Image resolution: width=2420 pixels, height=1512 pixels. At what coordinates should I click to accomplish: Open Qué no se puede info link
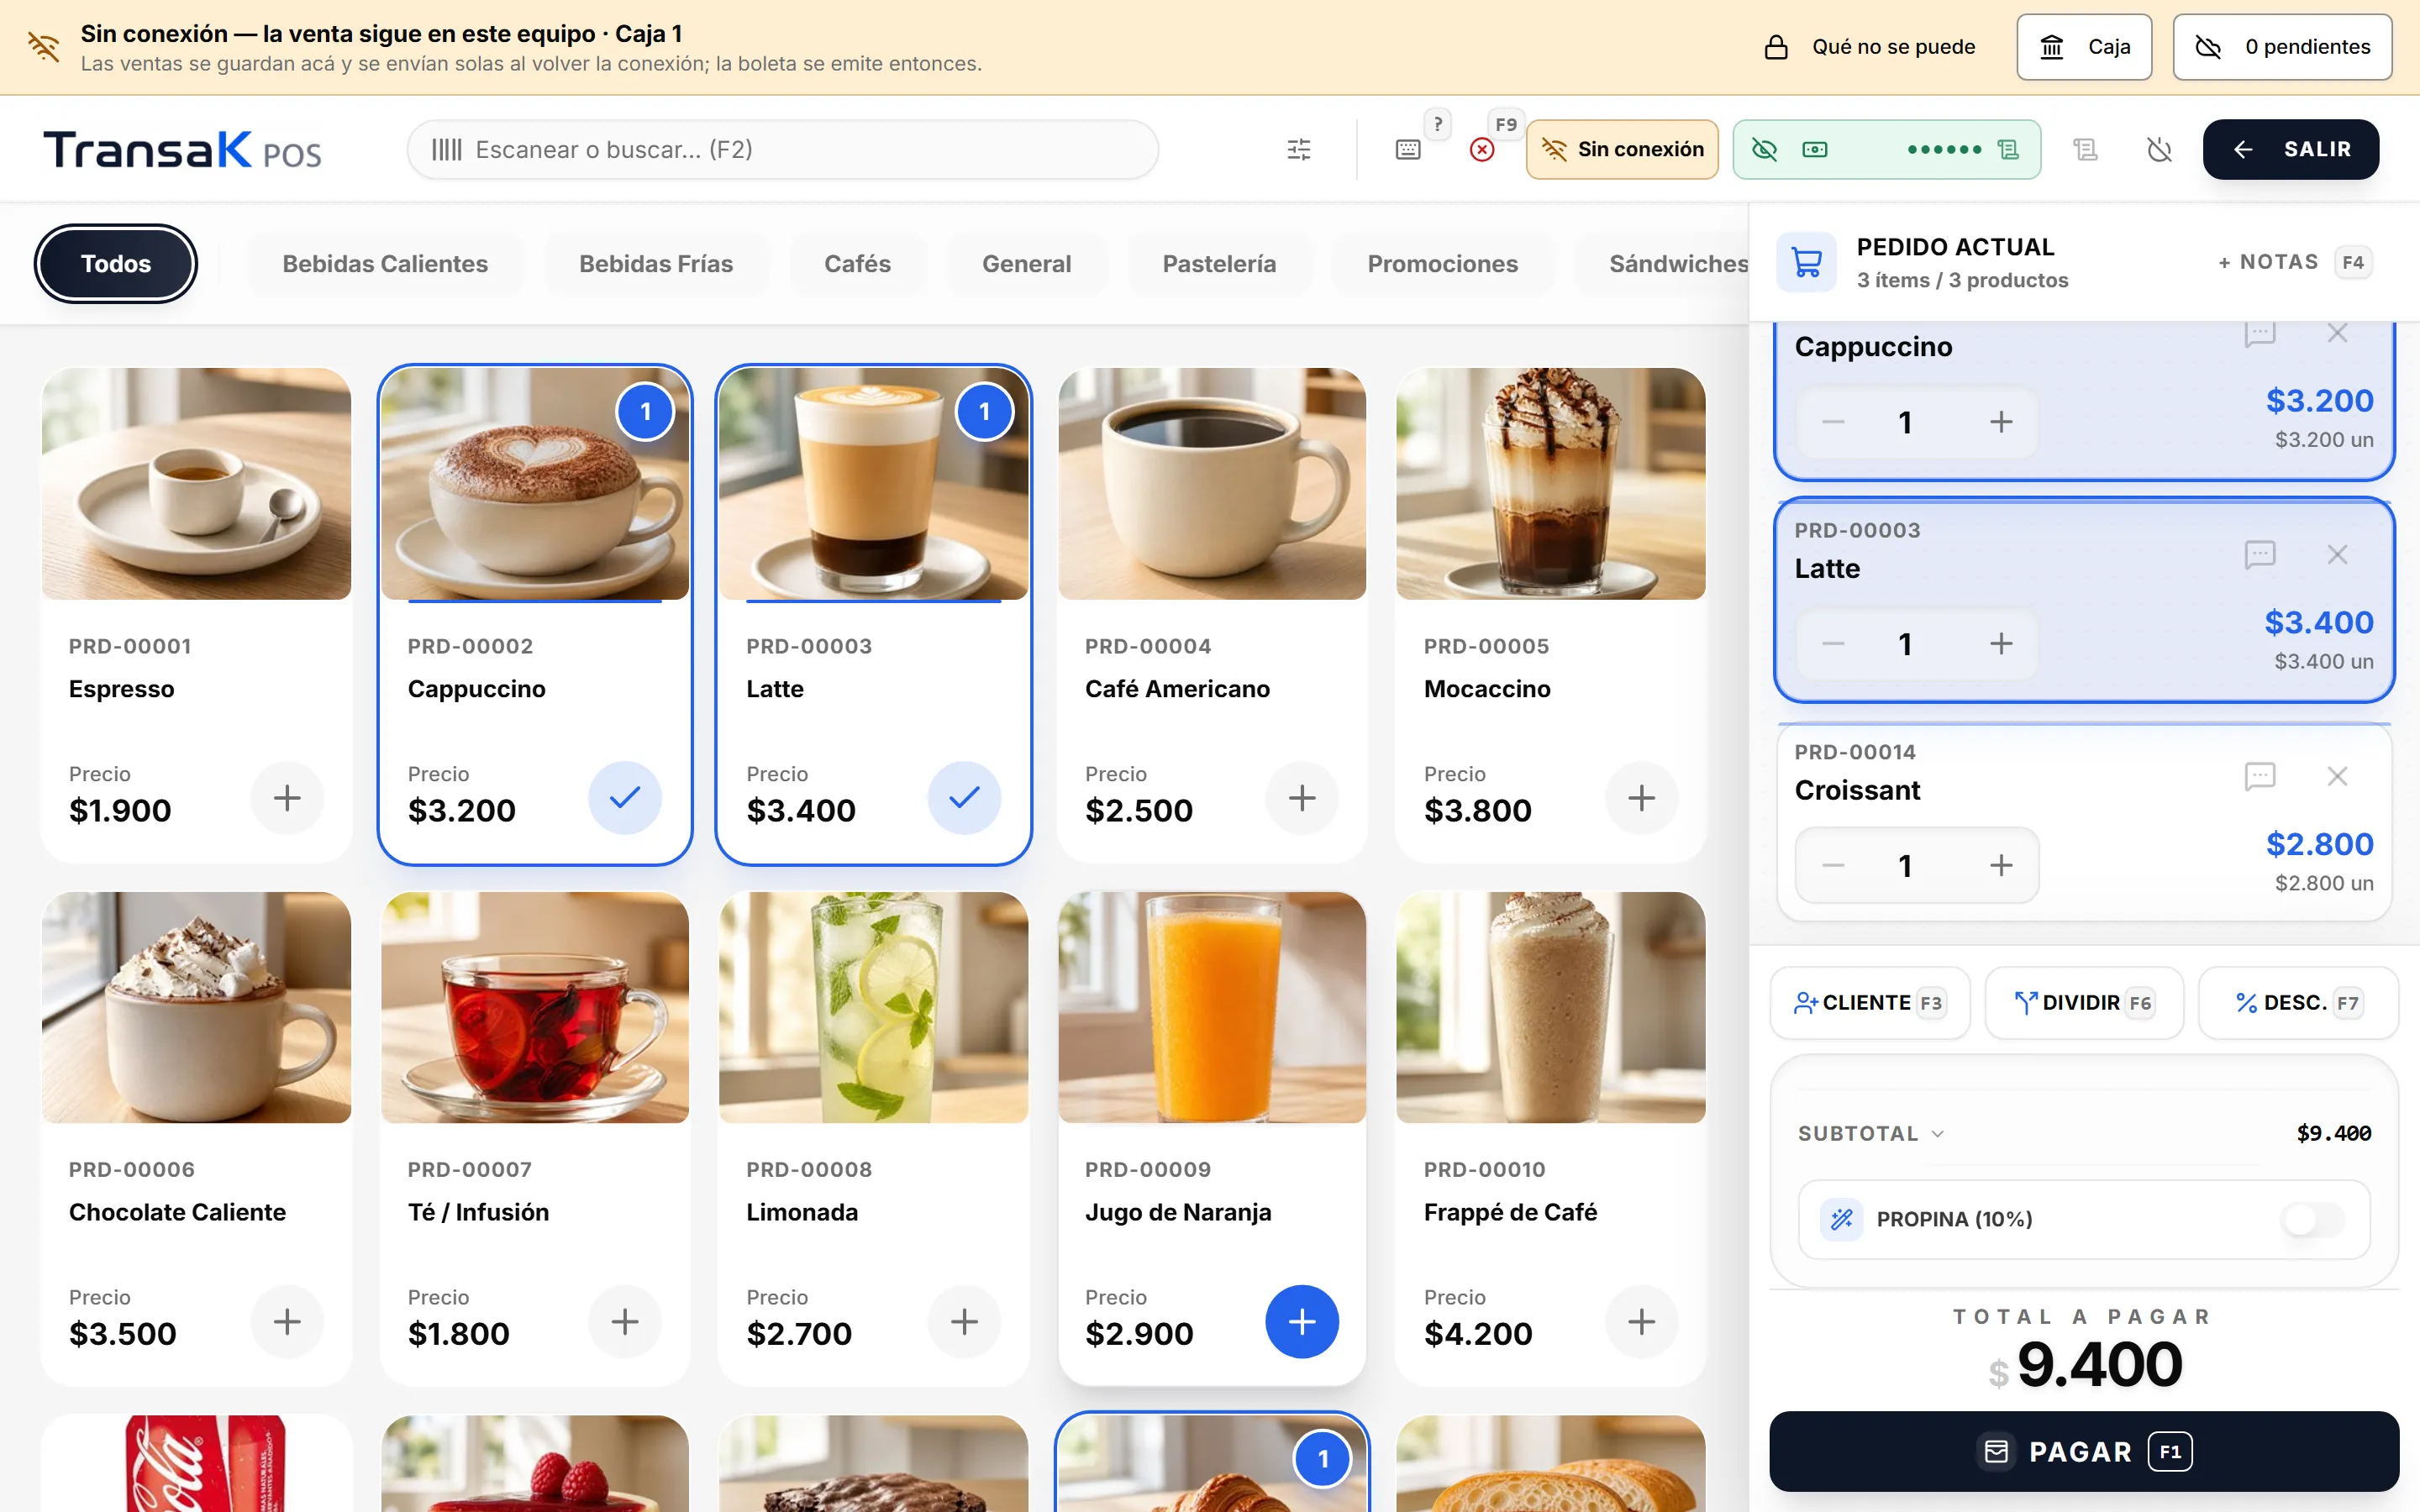1869,47
